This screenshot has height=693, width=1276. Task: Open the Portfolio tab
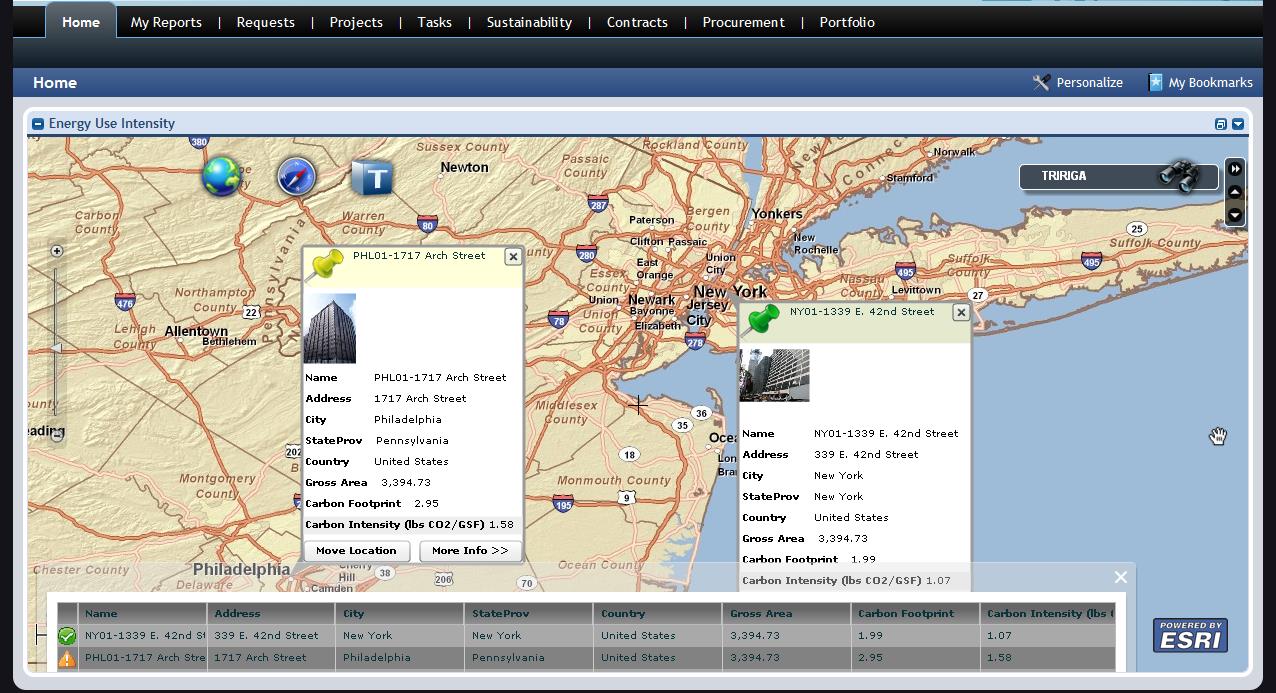[x=847, y=22]
